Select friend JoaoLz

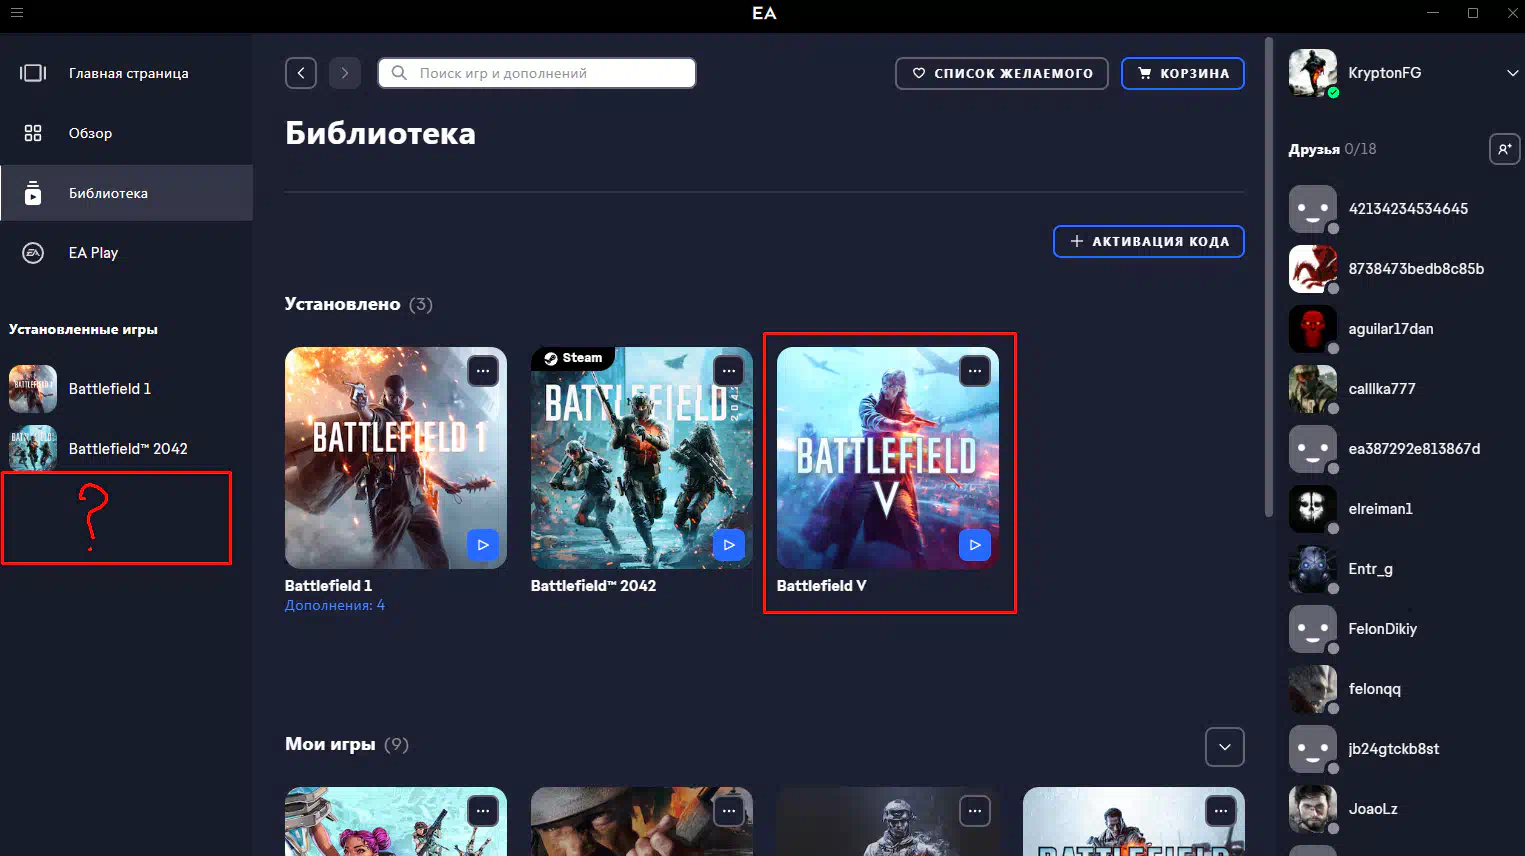(x=1402, y=809)
